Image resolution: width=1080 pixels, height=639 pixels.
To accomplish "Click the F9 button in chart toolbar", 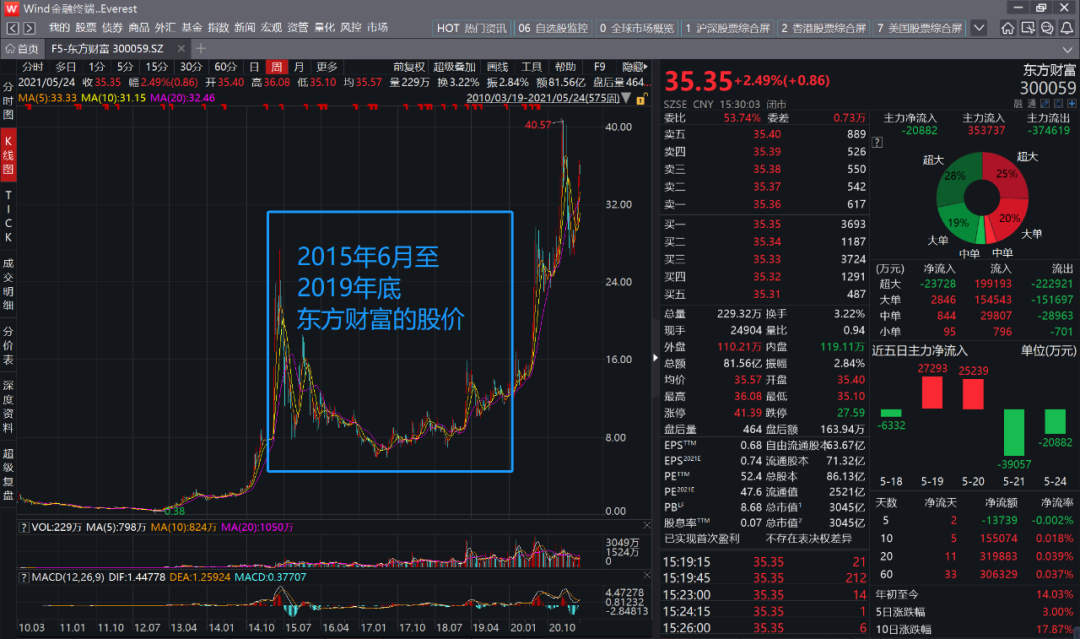I will click(599, 67).
